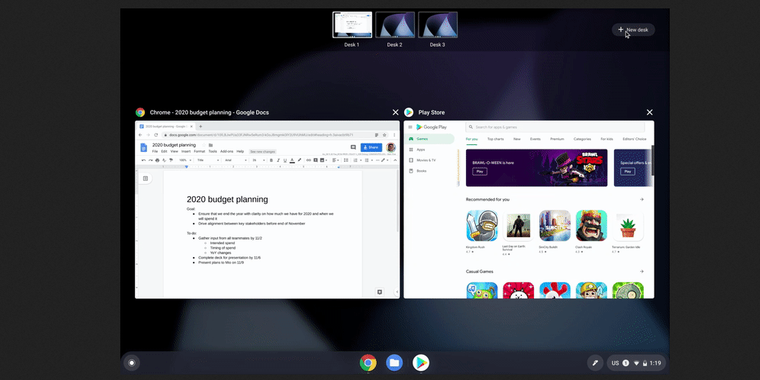This screenshot has width=760, height=380.
Task: Open text color picker in Docs toolbar
Action: point(292,160)
